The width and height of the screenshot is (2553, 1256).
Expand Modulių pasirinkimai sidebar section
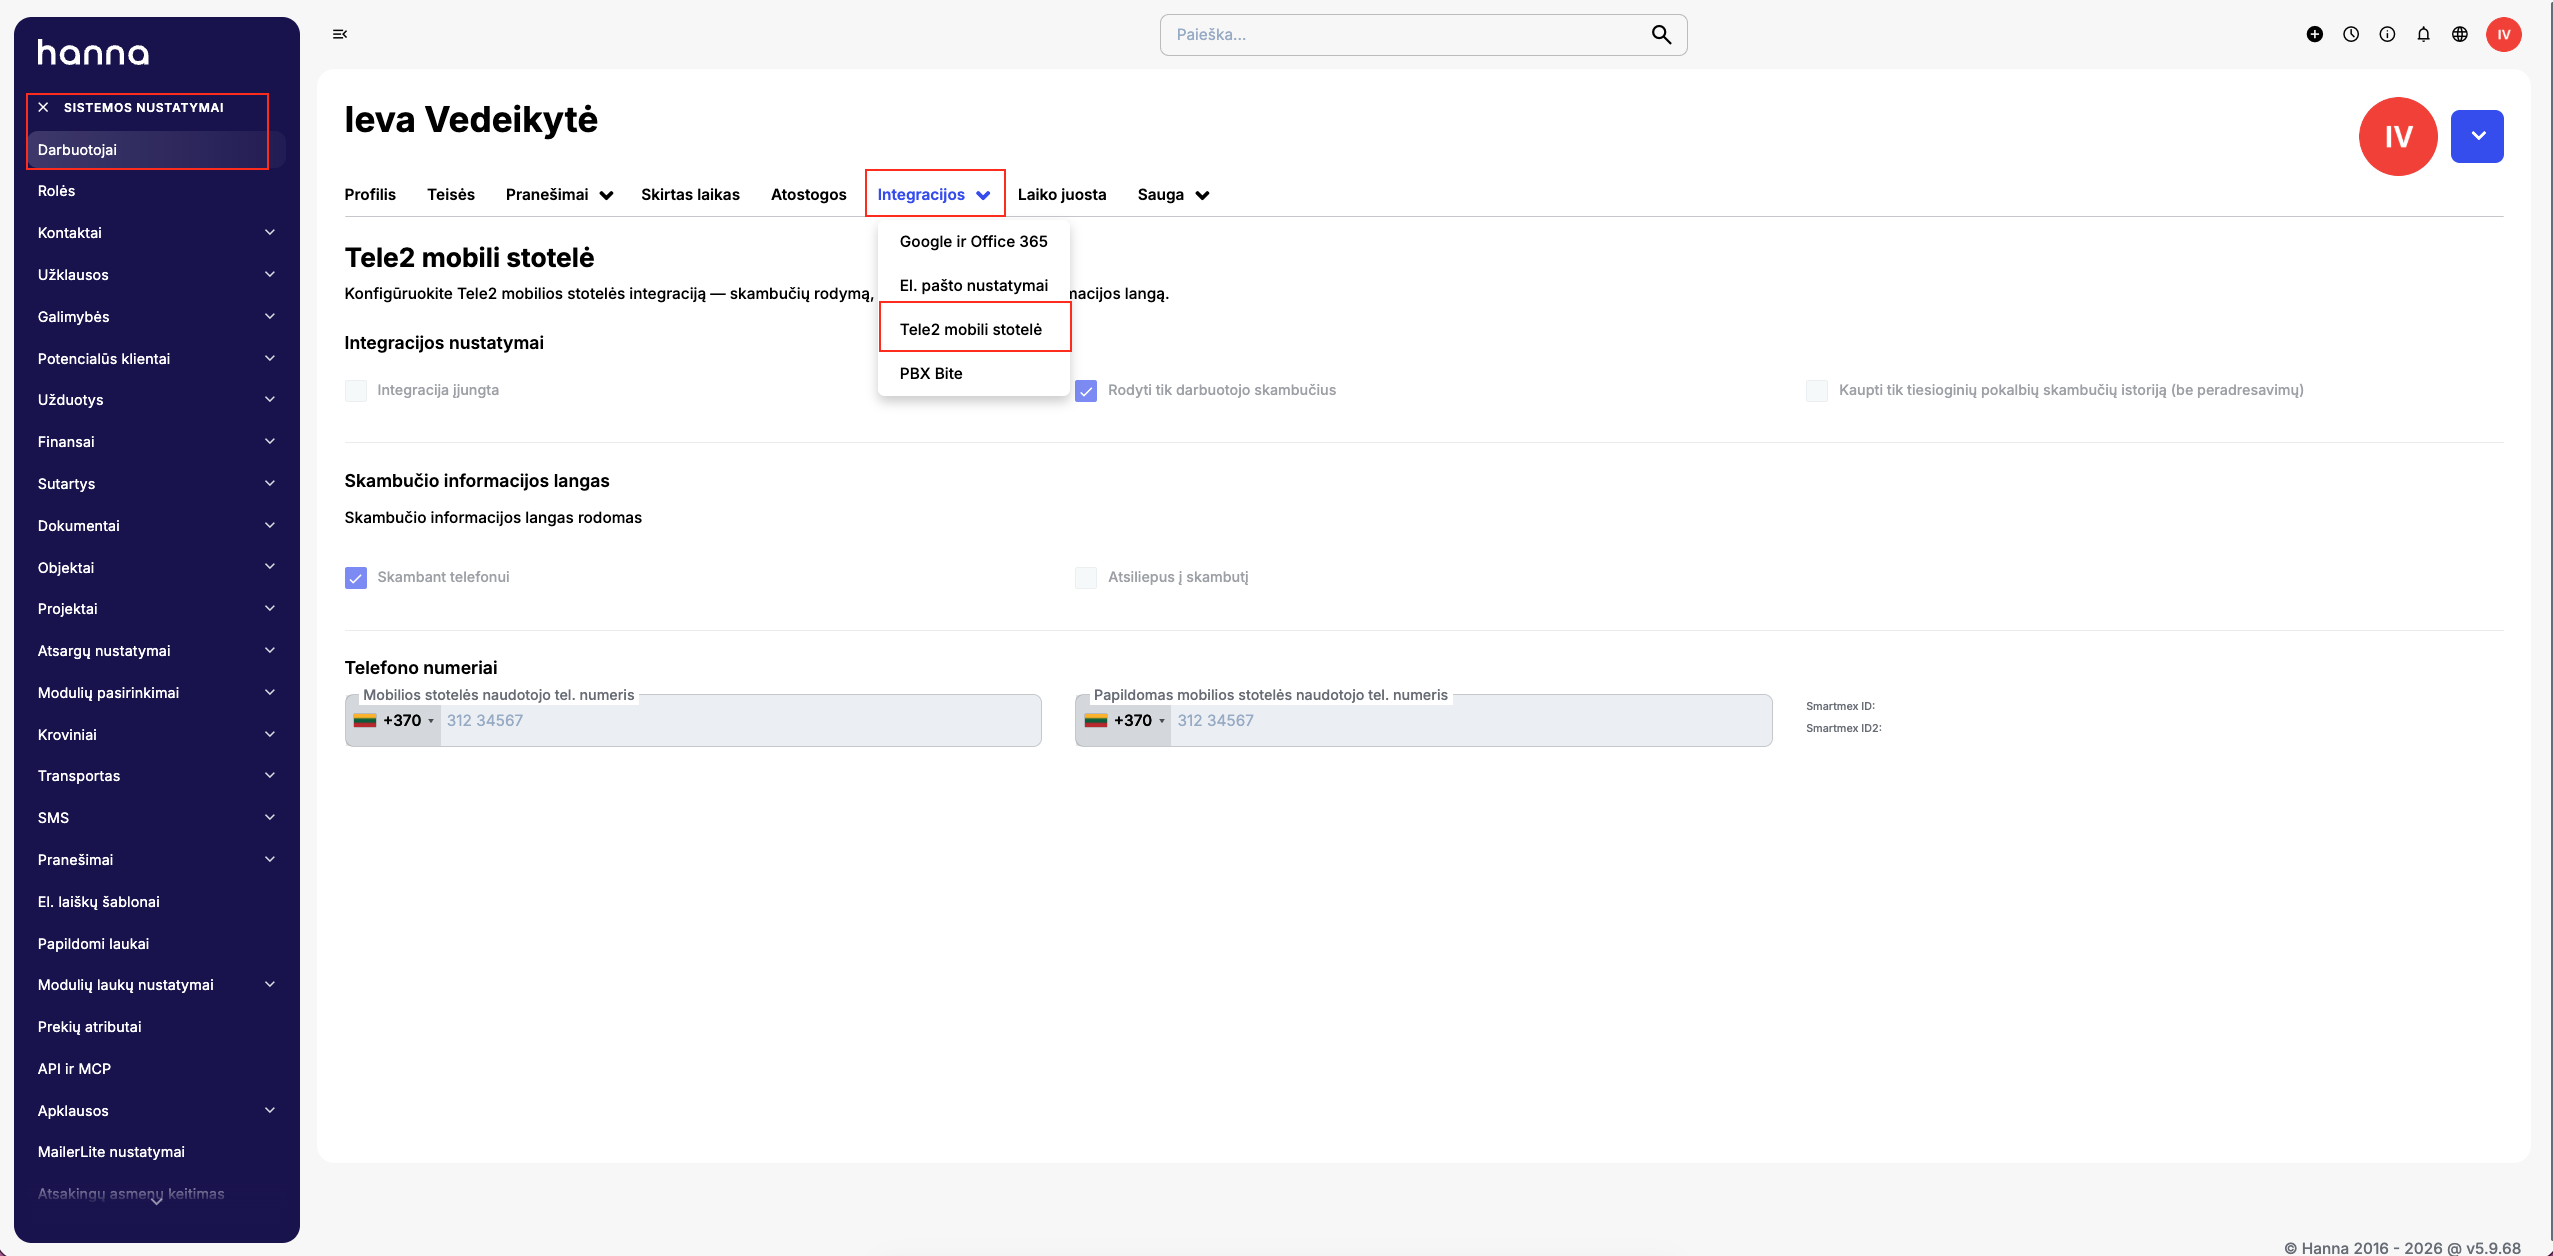point(156,693)
